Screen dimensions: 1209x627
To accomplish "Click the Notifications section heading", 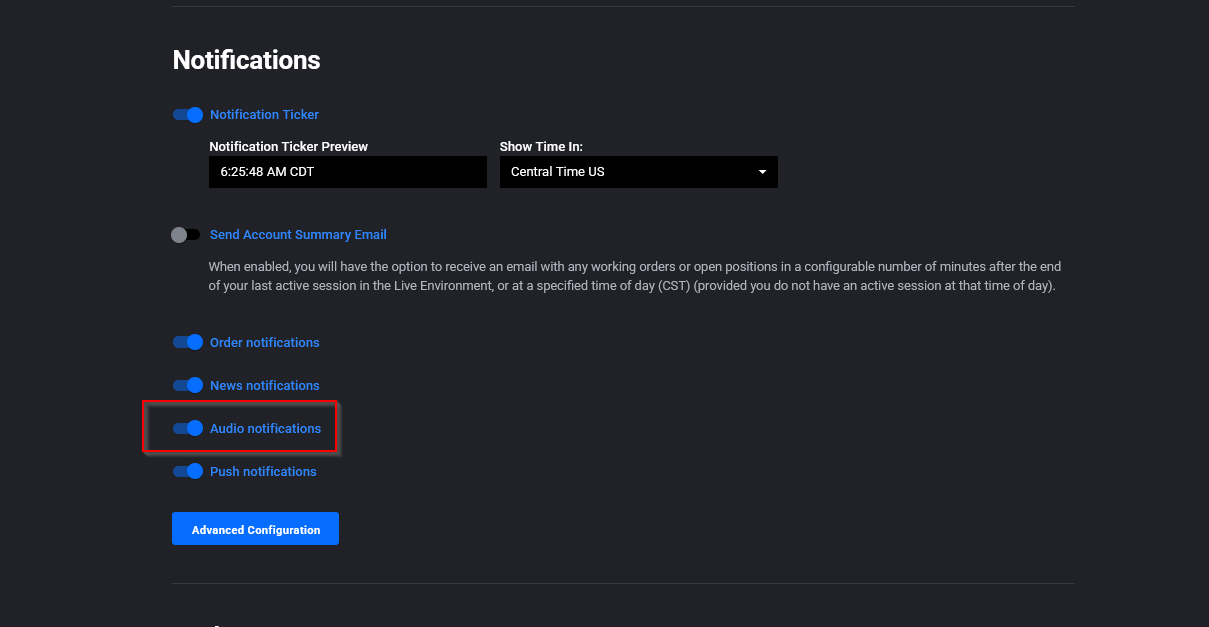I will tap(246, 60).
